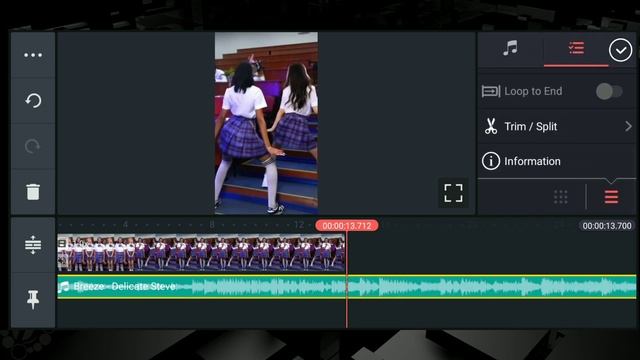This screenshot has width=640, height=360.
Task: Click the timeline ruler at mark 8
Action: 211,224
